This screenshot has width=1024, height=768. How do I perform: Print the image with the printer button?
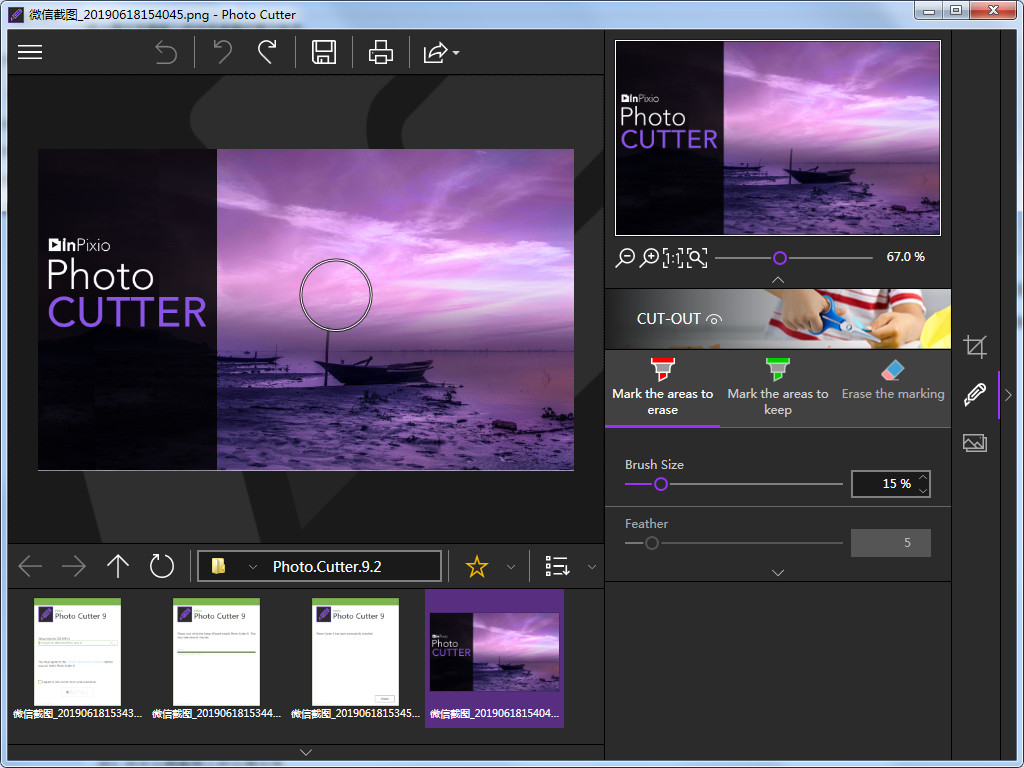point(381,52)
